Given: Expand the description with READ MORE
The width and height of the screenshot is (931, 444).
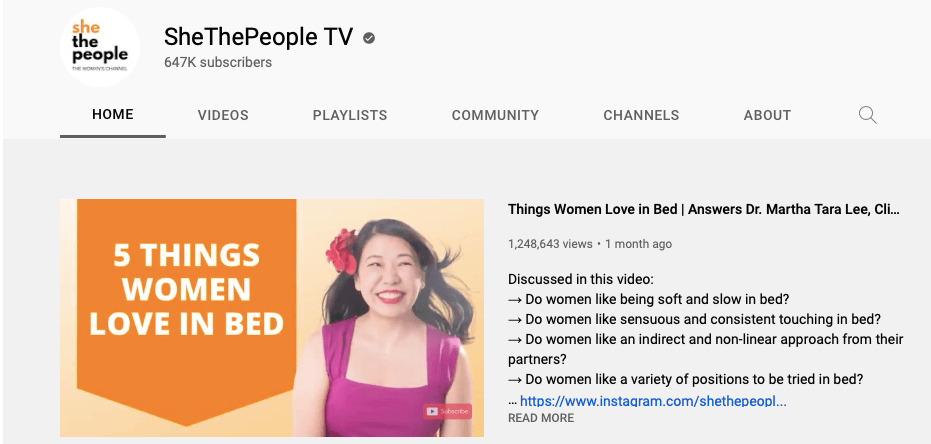Looking at the screenshot, I should point(541,418).
